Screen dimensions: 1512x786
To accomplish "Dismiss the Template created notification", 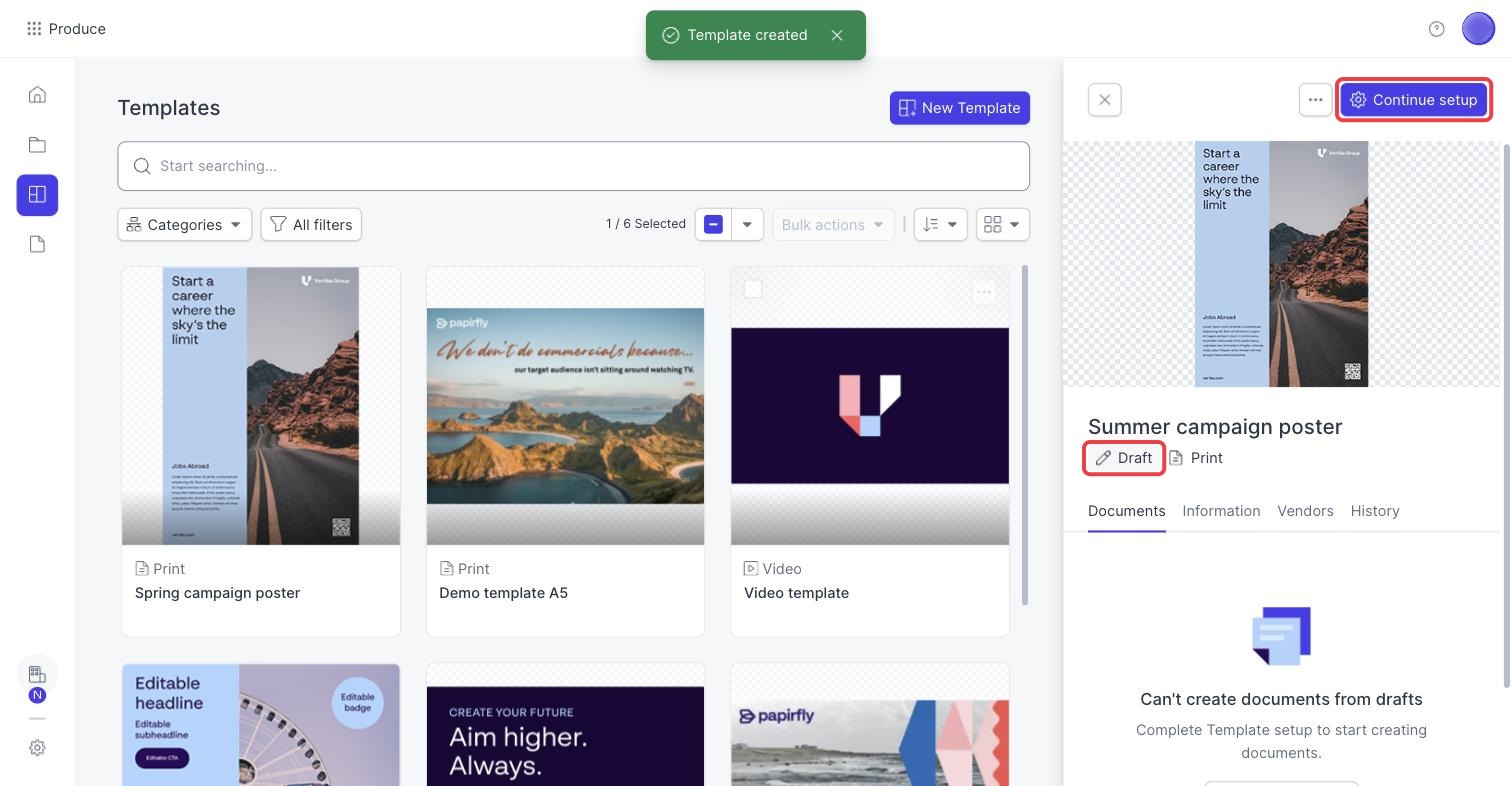I will click(x=837, y=35).
